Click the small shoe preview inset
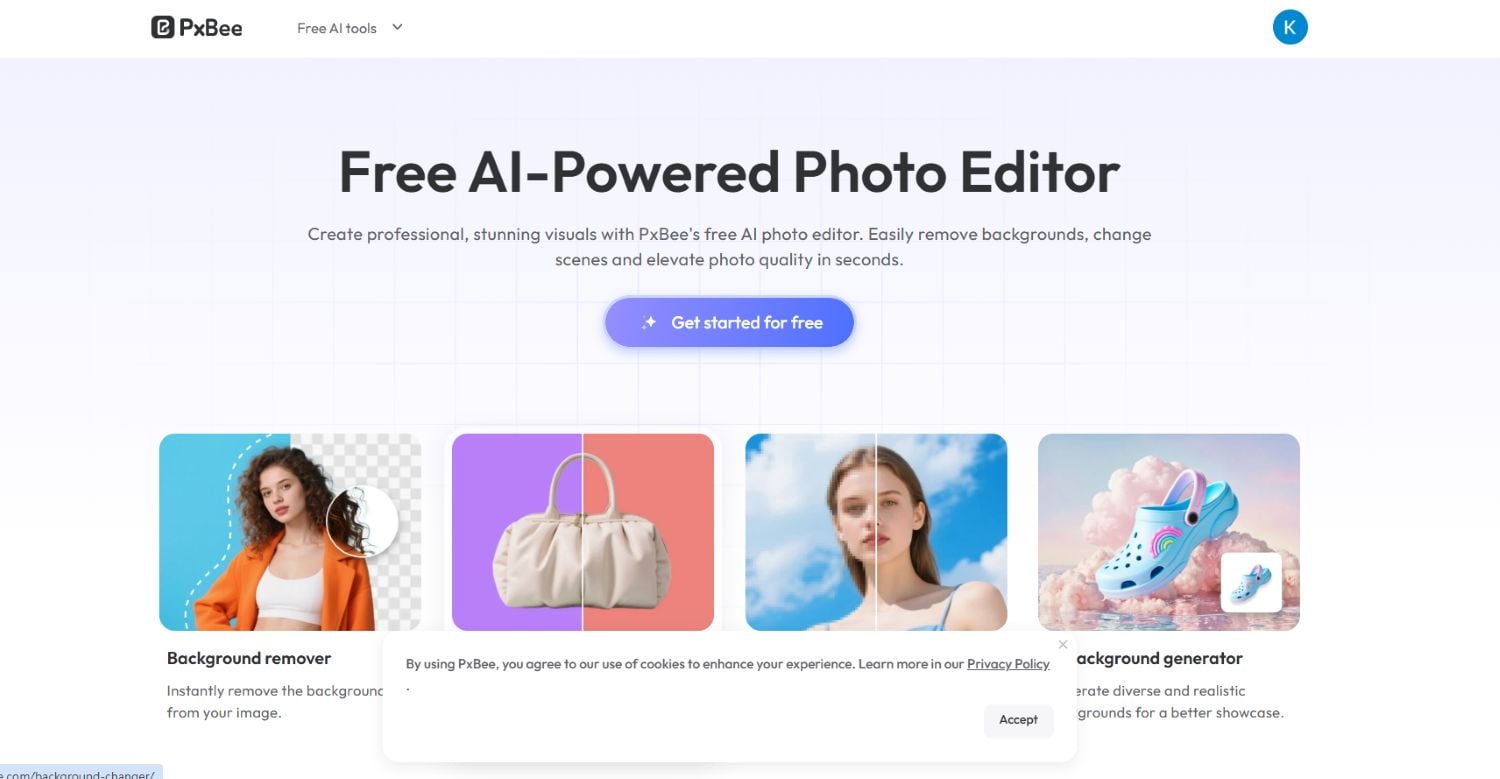 [x=1251, y=582]
